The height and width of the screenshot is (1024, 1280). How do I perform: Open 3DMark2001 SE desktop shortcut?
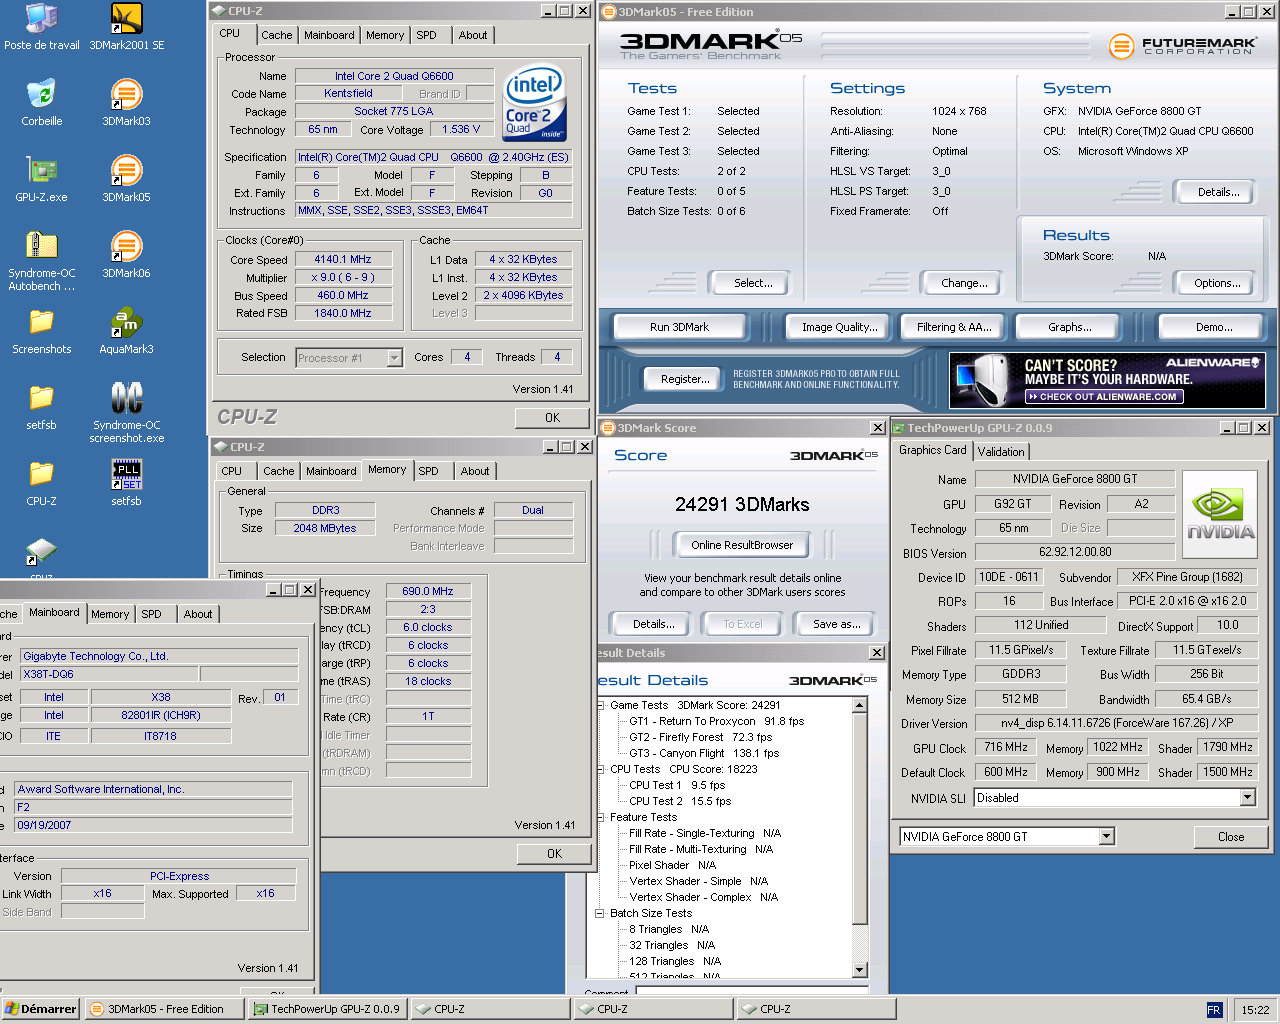[x=126, y=27]
